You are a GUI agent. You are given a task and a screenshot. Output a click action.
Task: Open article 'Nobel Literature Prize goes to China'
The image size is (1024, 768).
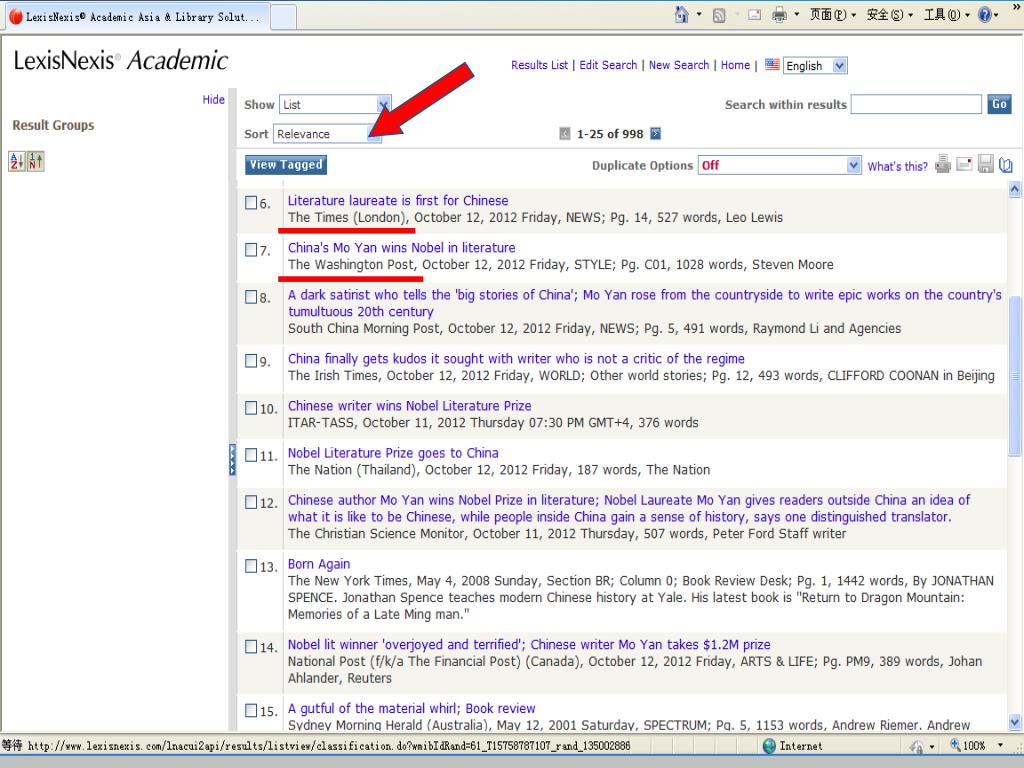(x=393, y=453)
